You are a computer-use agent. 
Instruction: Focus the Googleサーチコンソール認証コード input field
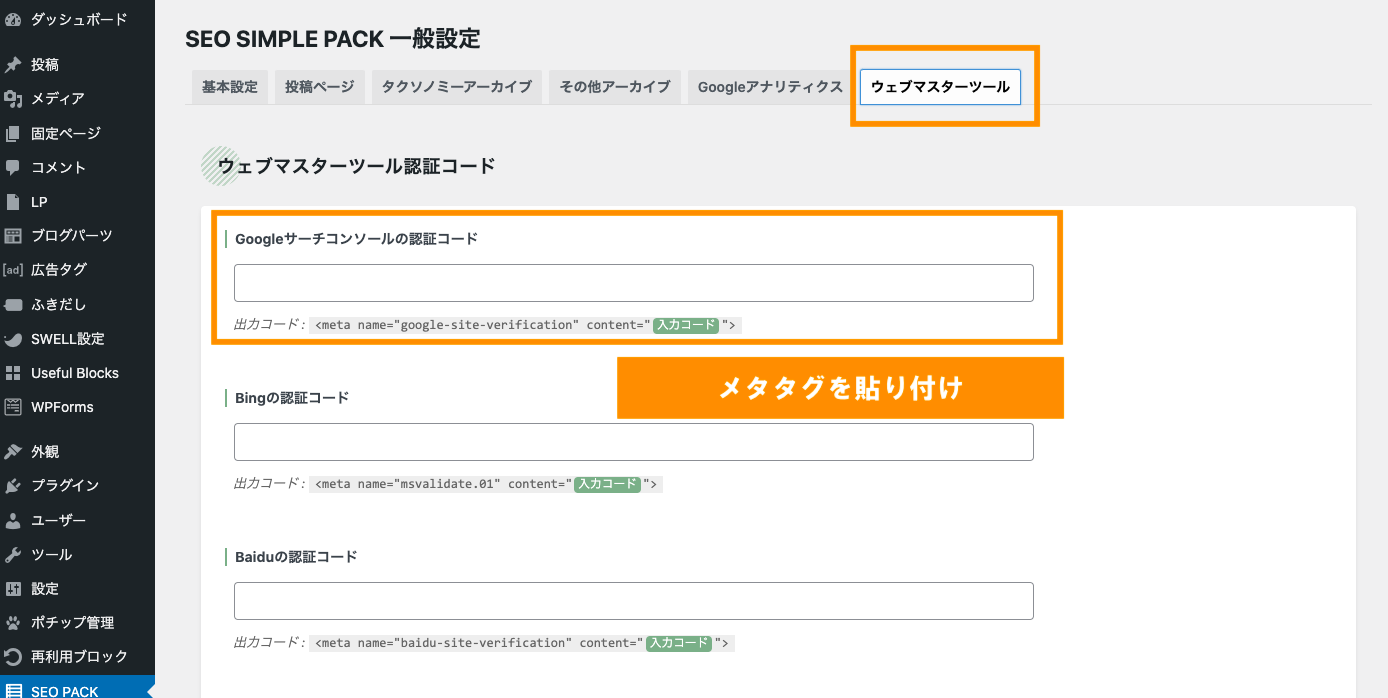coord(634,283)
